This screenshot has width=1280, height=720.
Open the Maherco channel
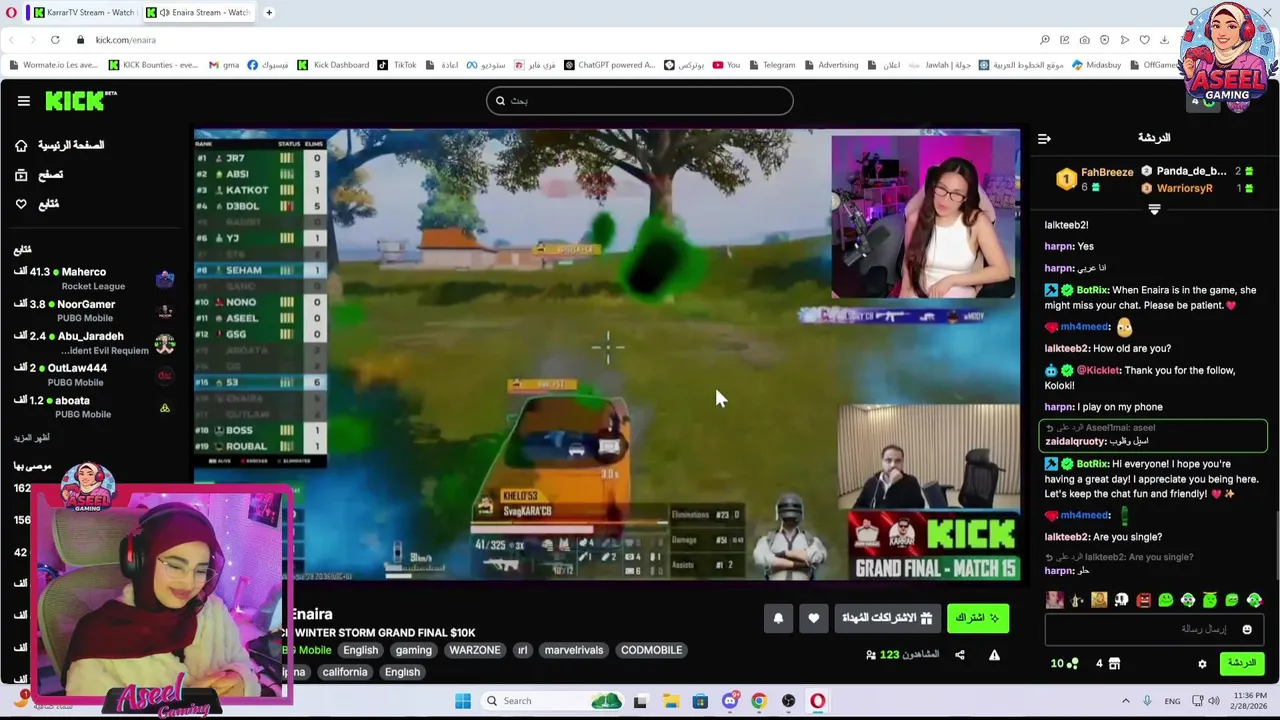(95, 278)
